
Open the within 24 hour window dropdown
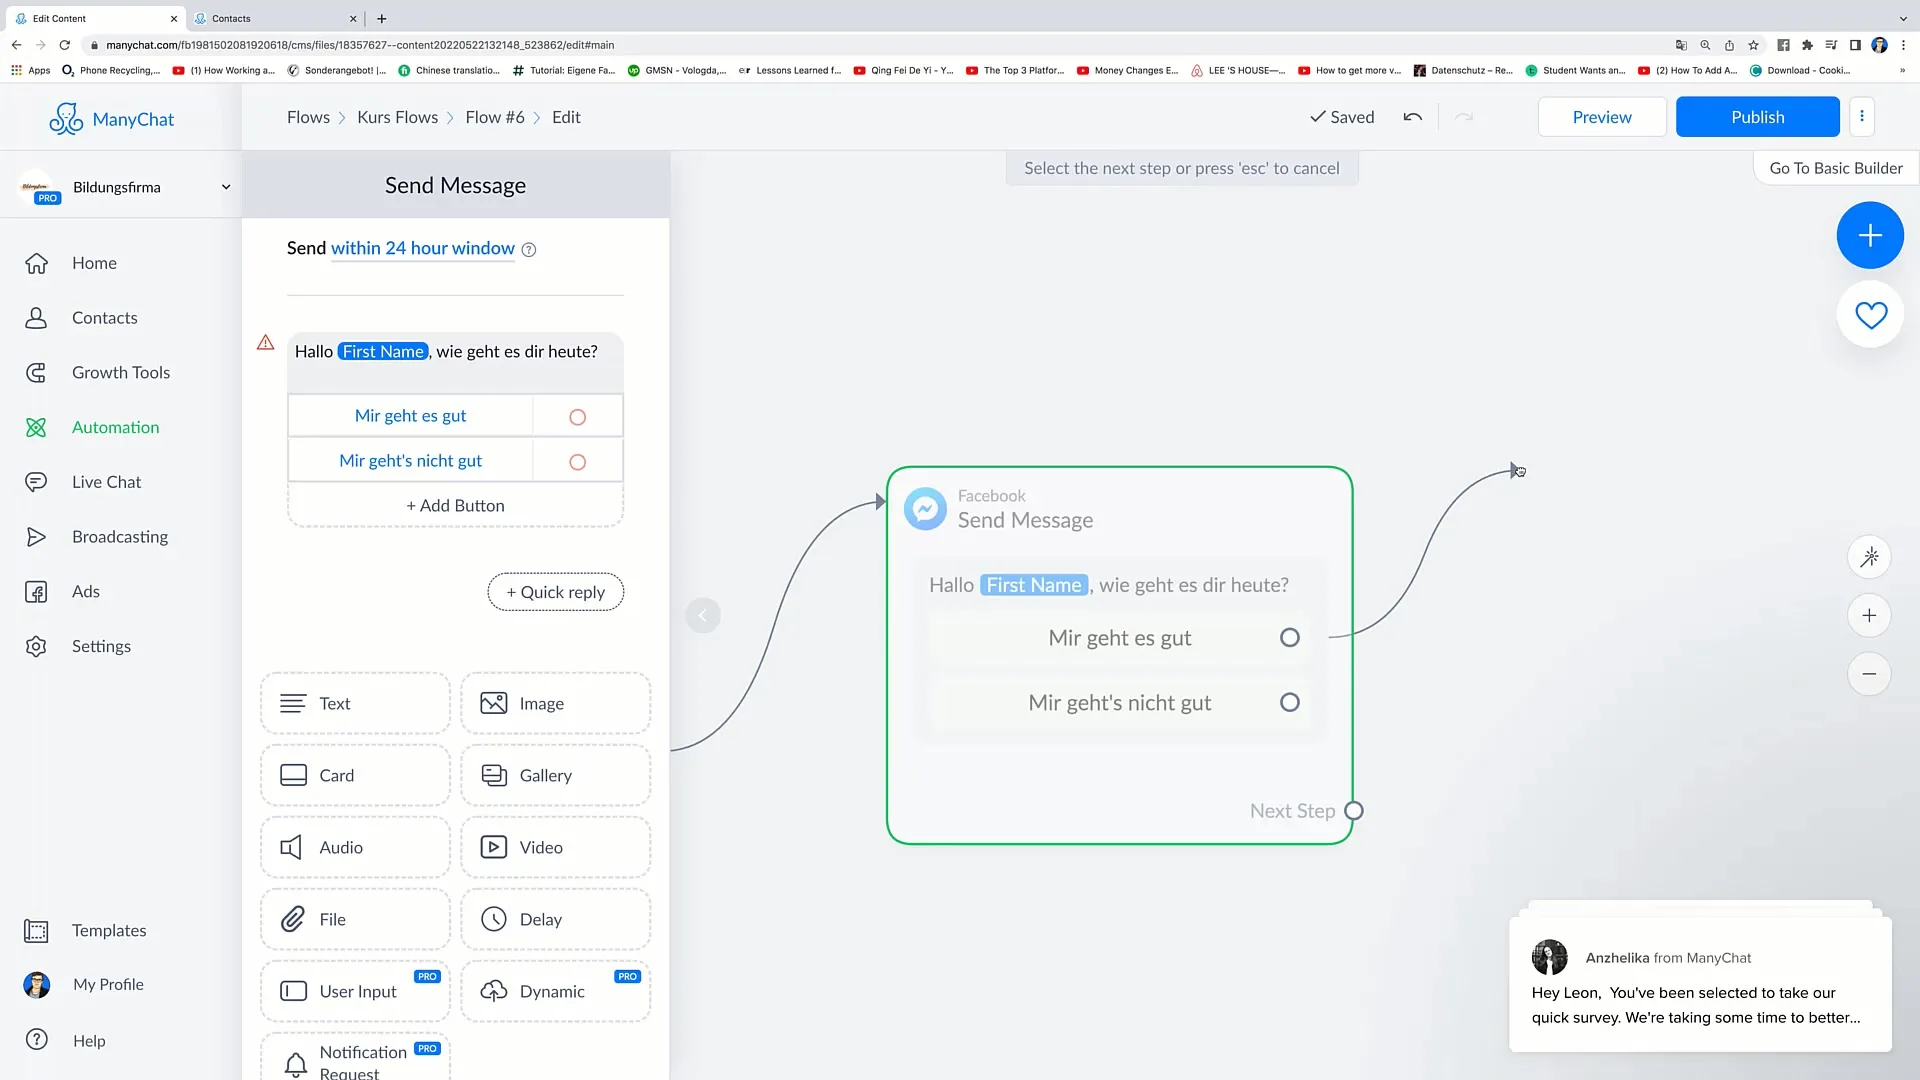(422, 248)
